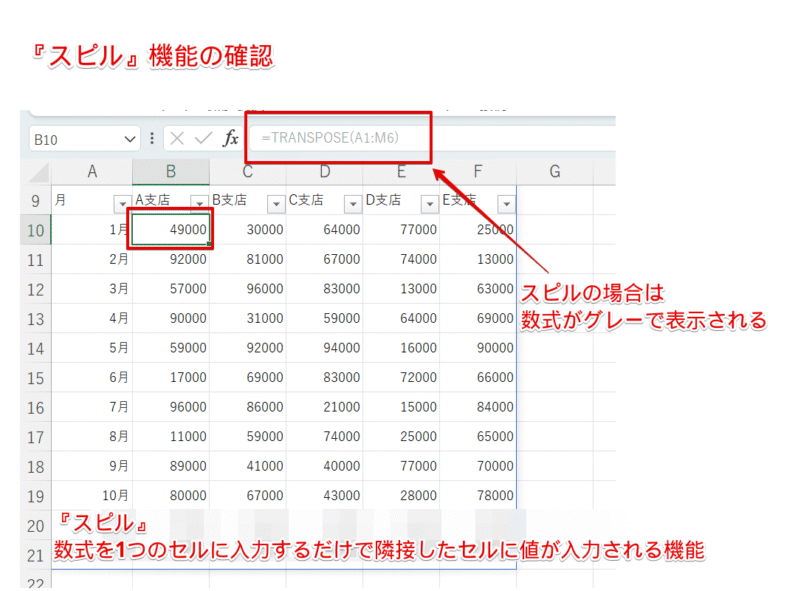Click the A支店 header cell

[x=171, y=200]
